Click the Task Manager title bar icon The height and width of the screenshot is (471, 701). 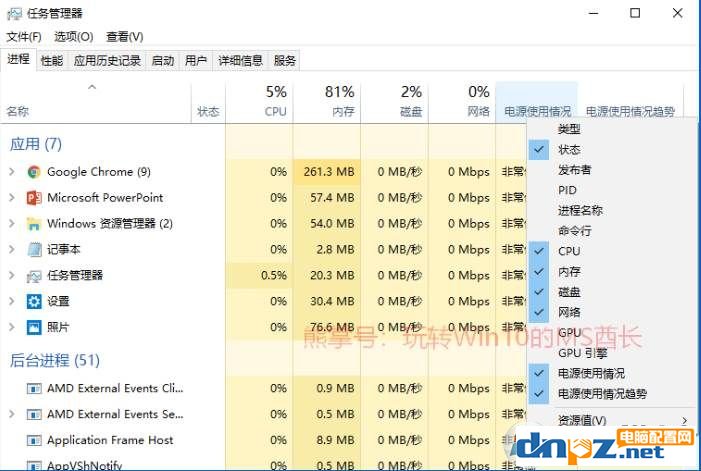pyautogui.click(x=14, y=14)
